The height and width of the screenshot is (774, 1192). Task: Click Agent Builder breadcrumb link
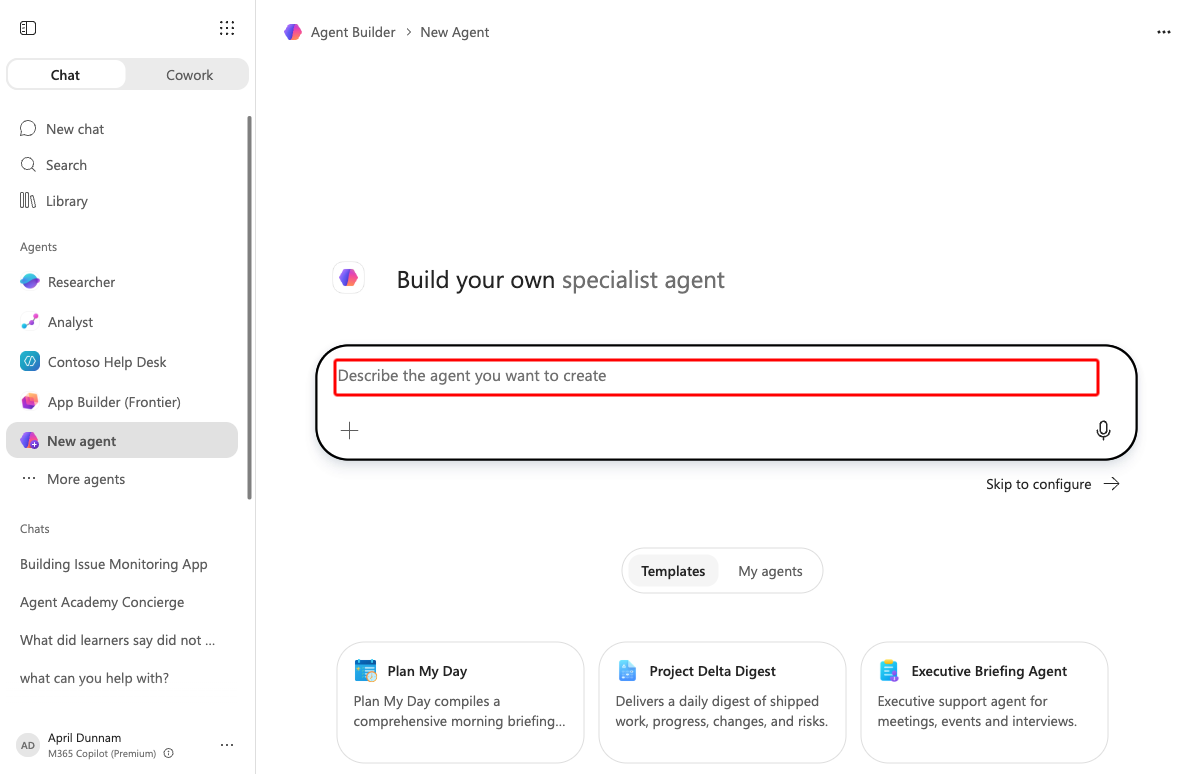(353, 32)
